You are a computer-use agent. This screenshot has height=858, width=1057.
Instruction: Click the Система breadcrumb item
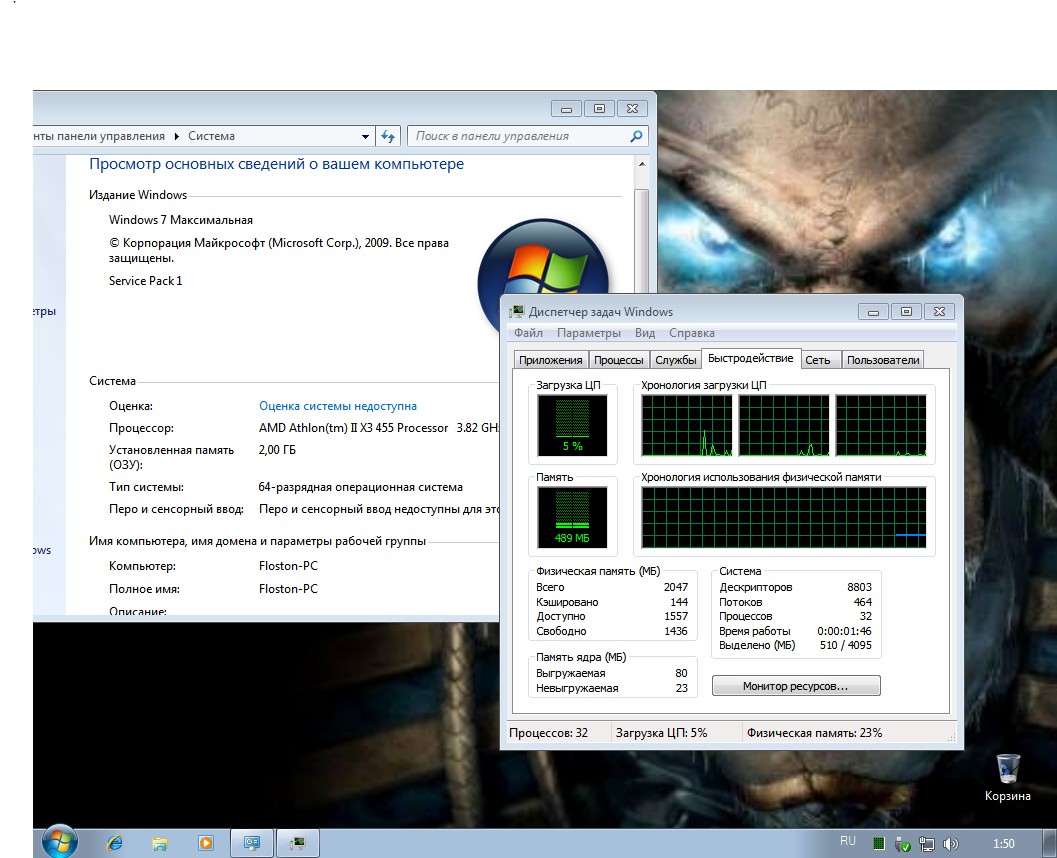tap(211, 136)
